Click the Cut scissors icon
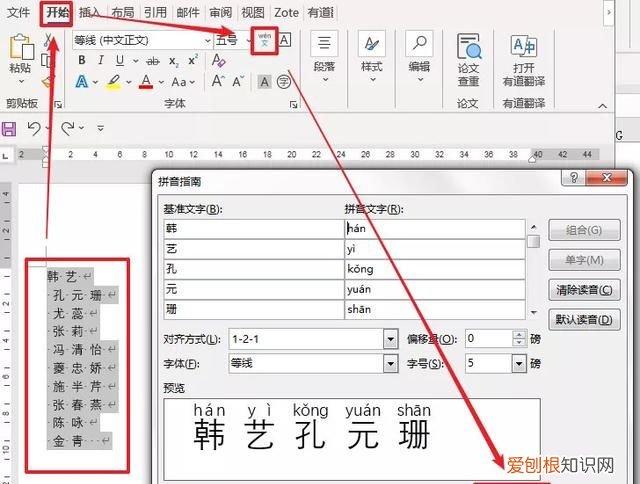 click(x=48, y=40)
